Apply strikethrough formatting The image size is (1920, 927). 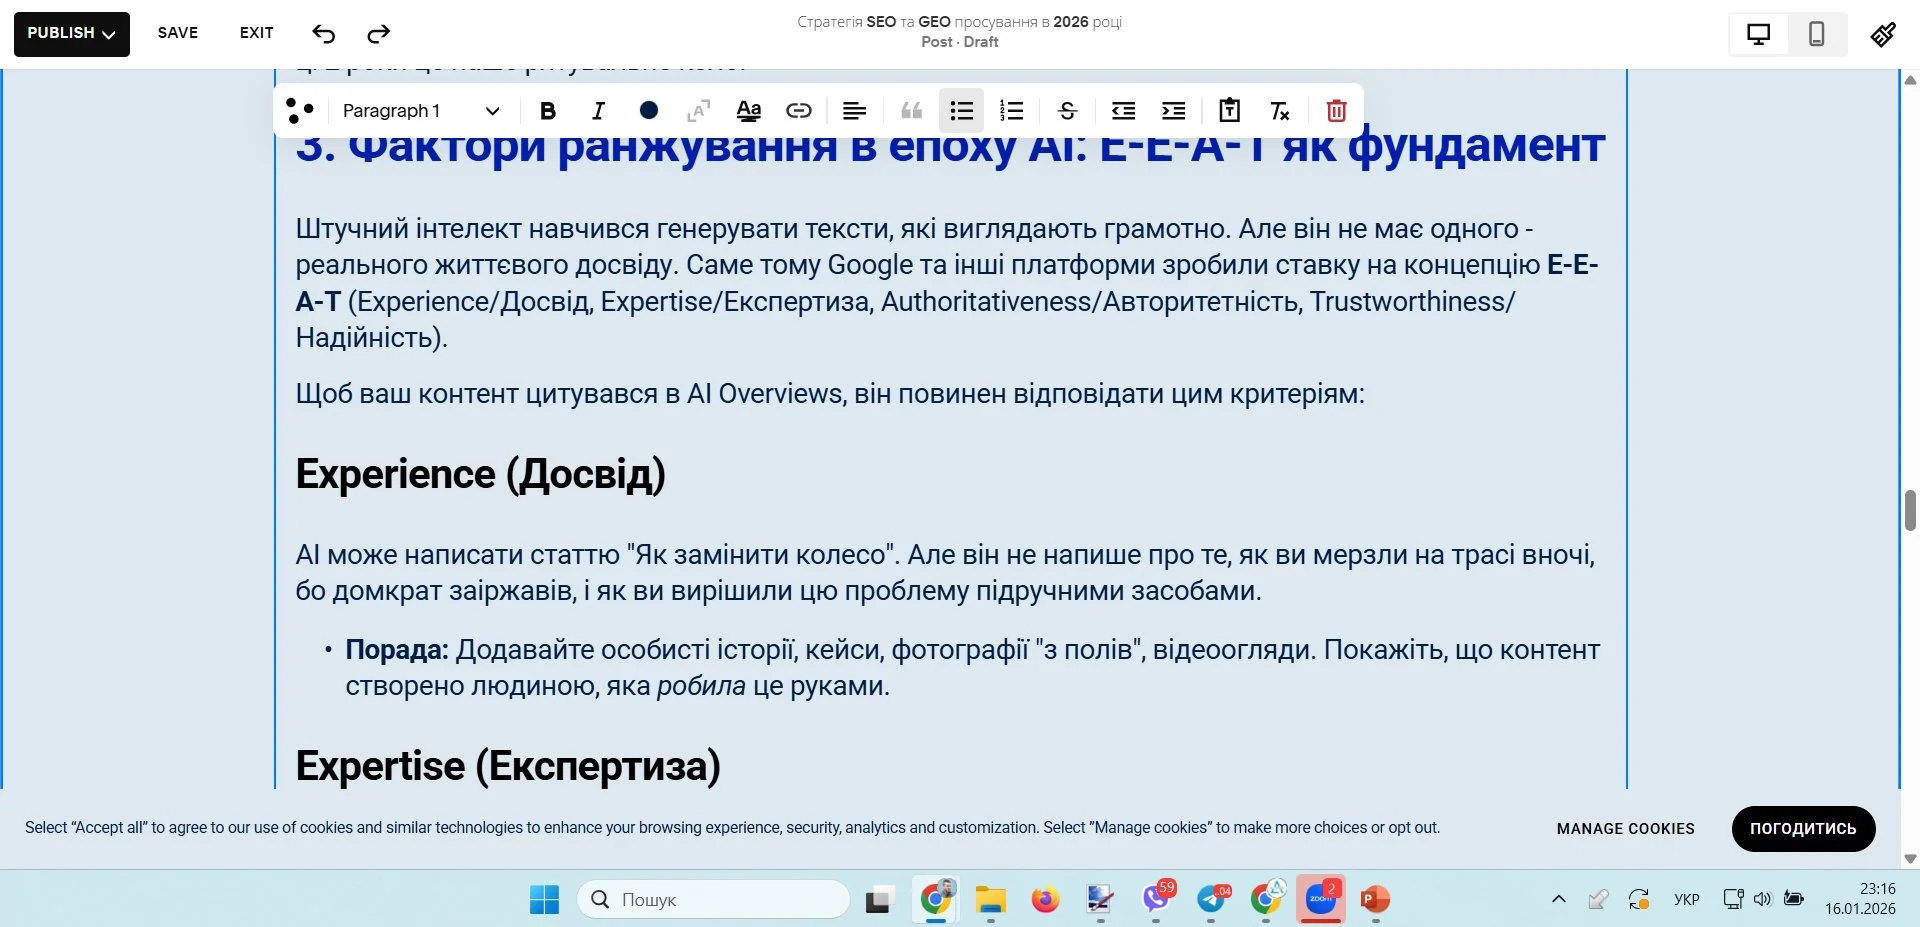click(1066, 111)
